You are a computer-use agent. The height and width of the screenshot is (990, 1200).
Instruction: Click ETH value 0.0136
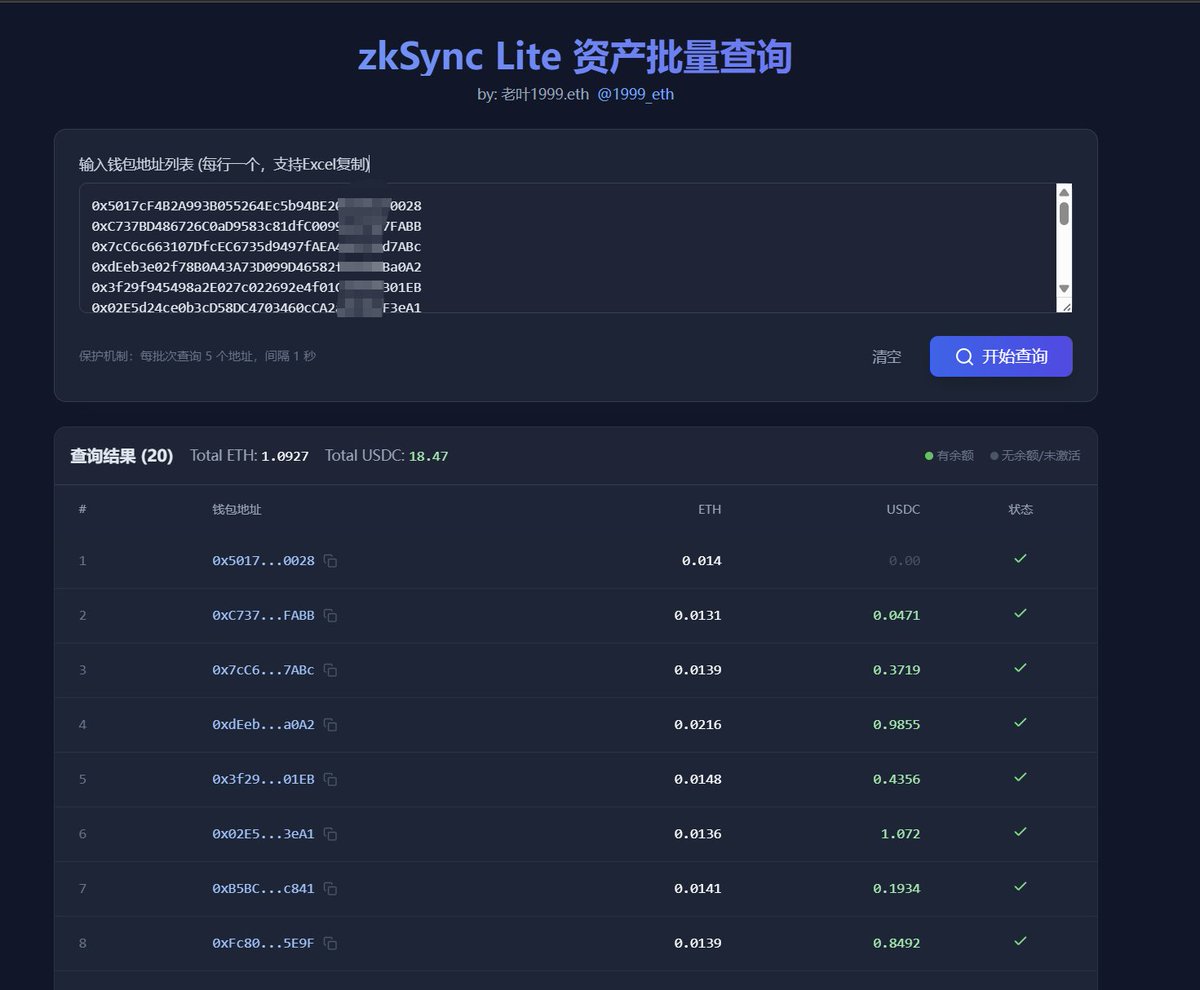click(x=698, y=834)
